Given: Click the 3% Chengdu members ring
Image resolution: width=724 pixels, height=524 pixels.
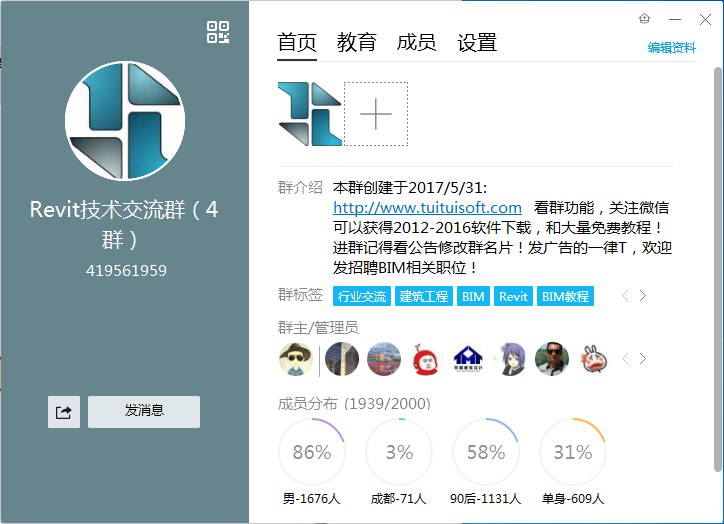Looking at the screenshot, I should pos(399,452).
